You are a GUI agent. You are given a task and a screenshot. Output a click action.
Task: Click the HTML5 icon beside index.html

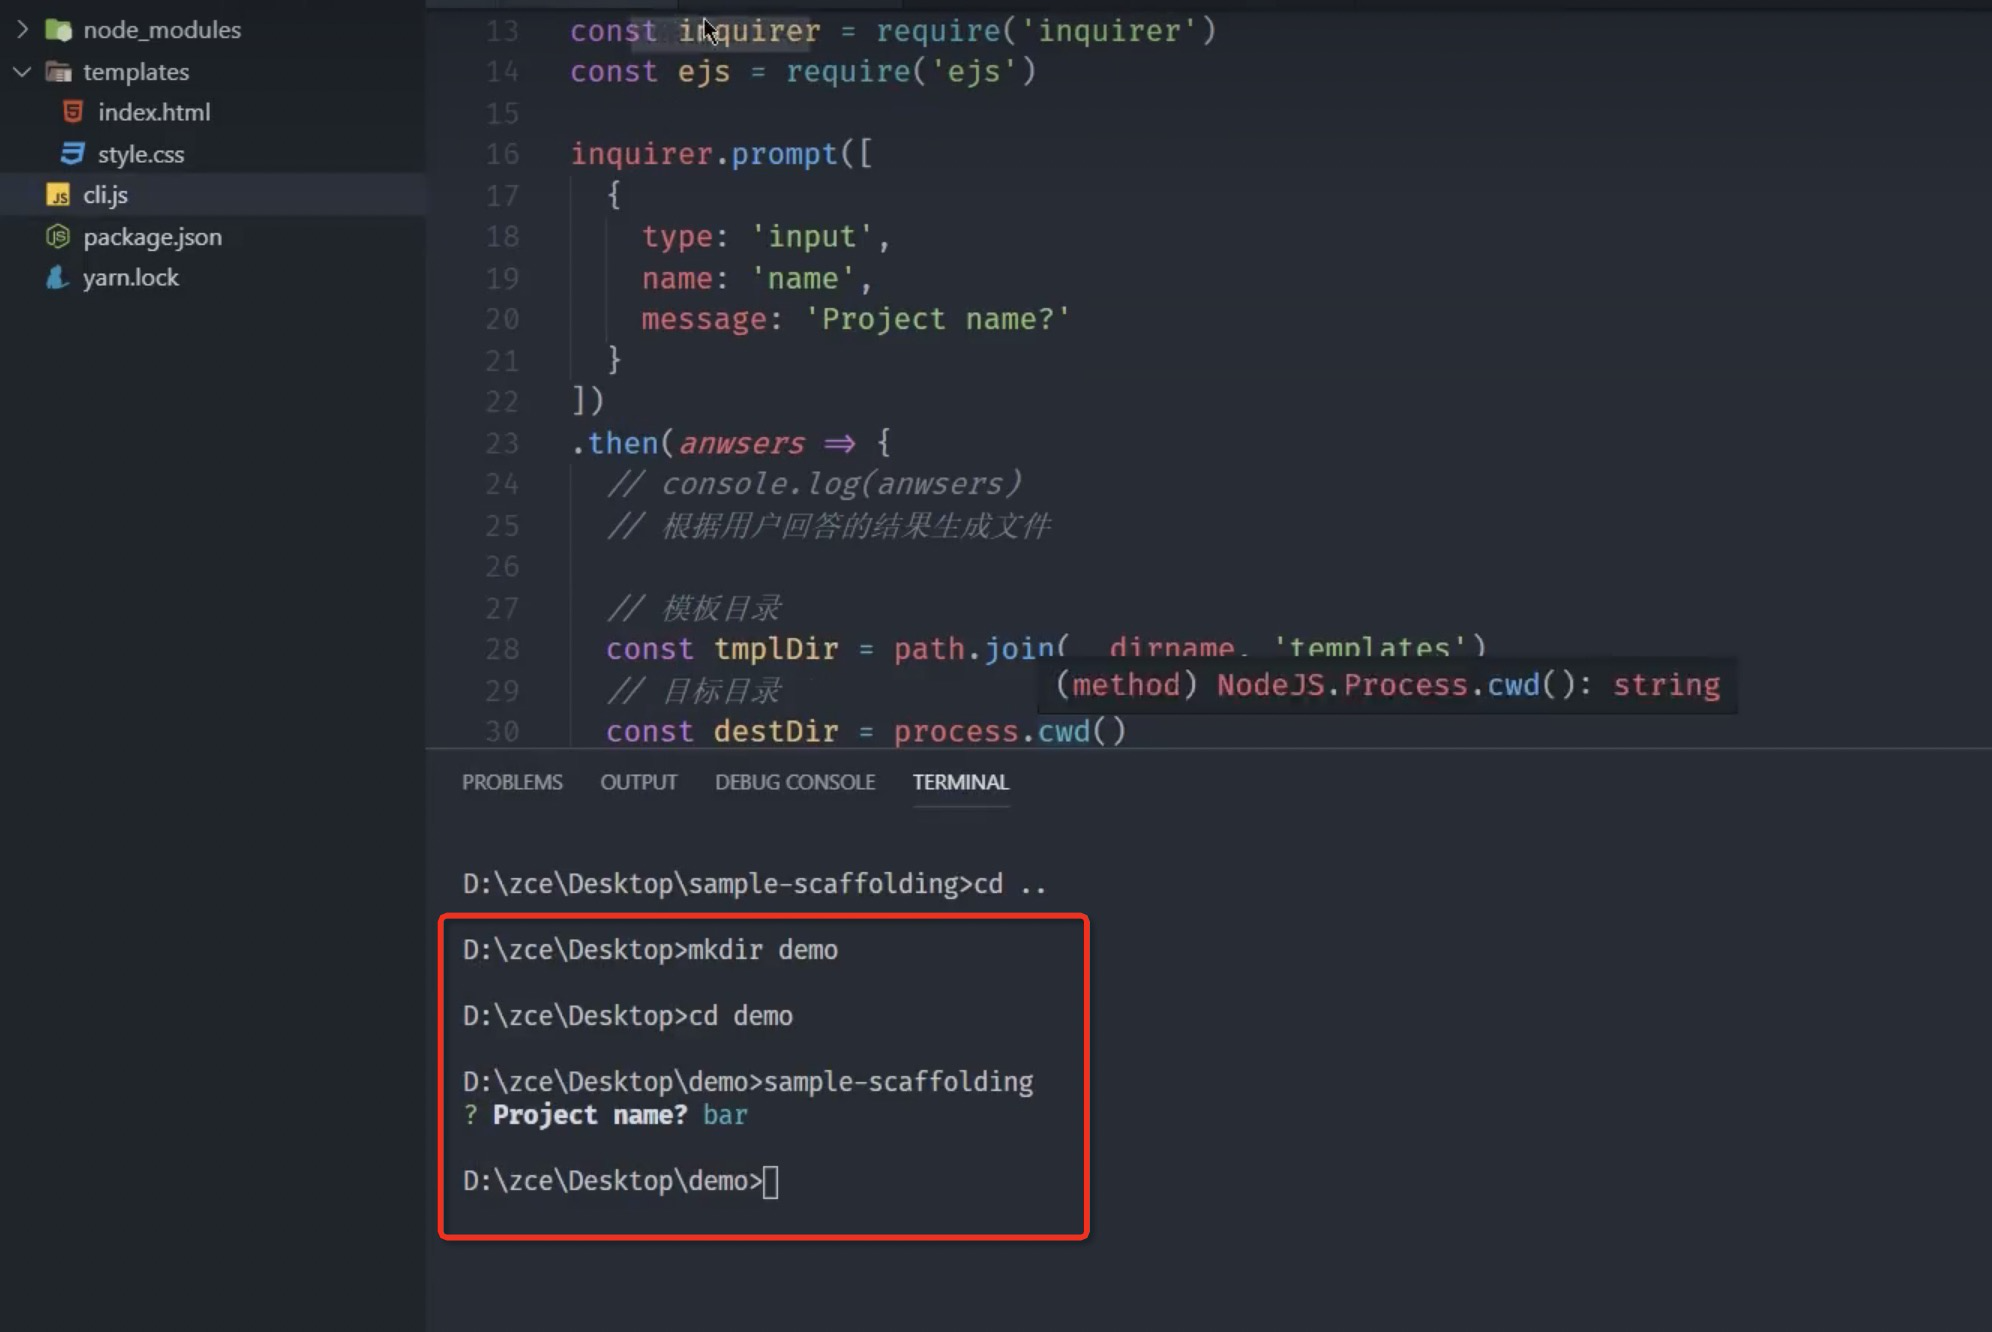point(73,112)
